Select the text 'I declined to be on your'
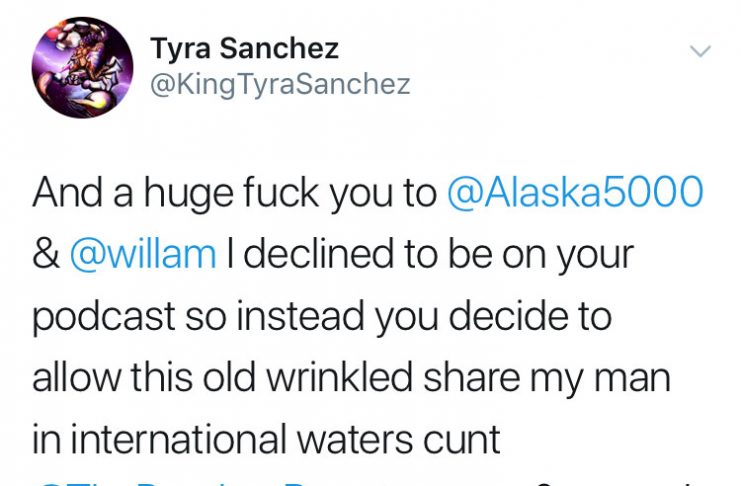Screen dimensions: 741x486 click(x=430, y=255)
